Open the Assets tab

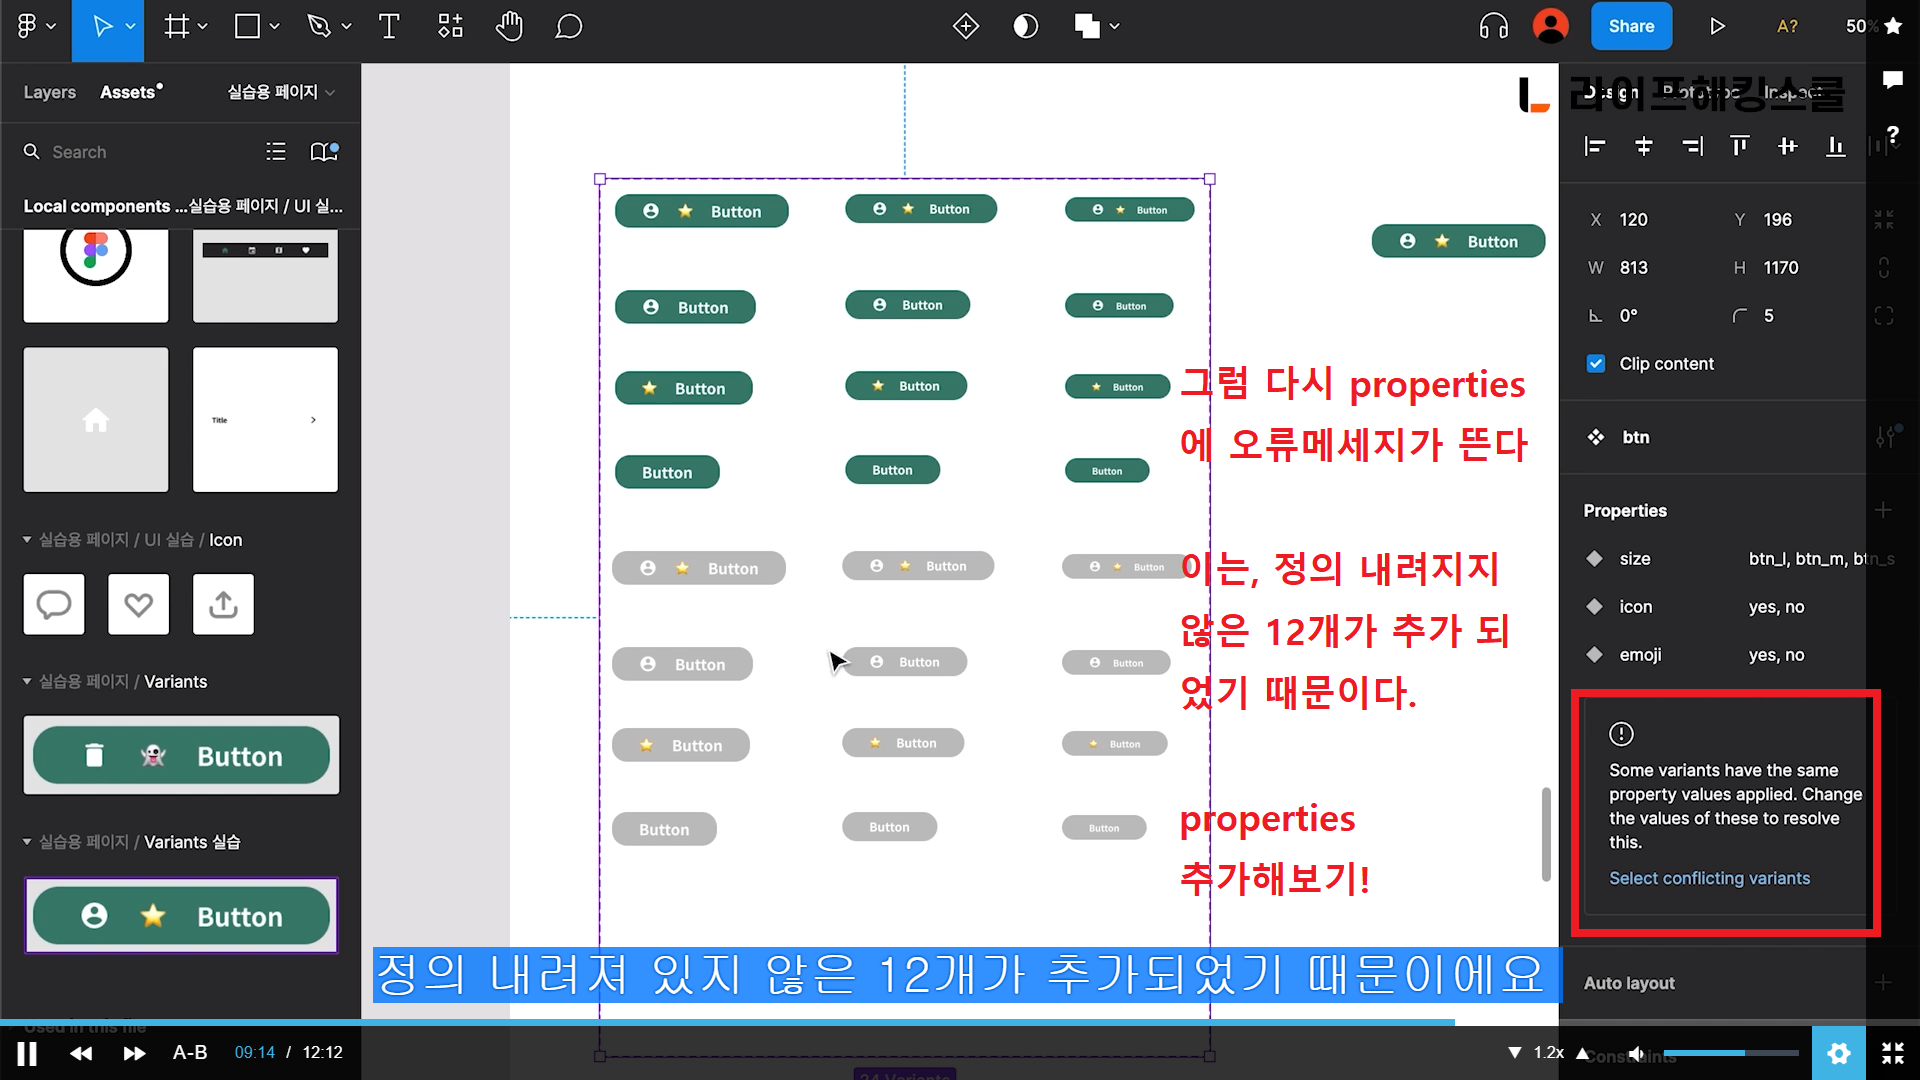click(129, 92)
